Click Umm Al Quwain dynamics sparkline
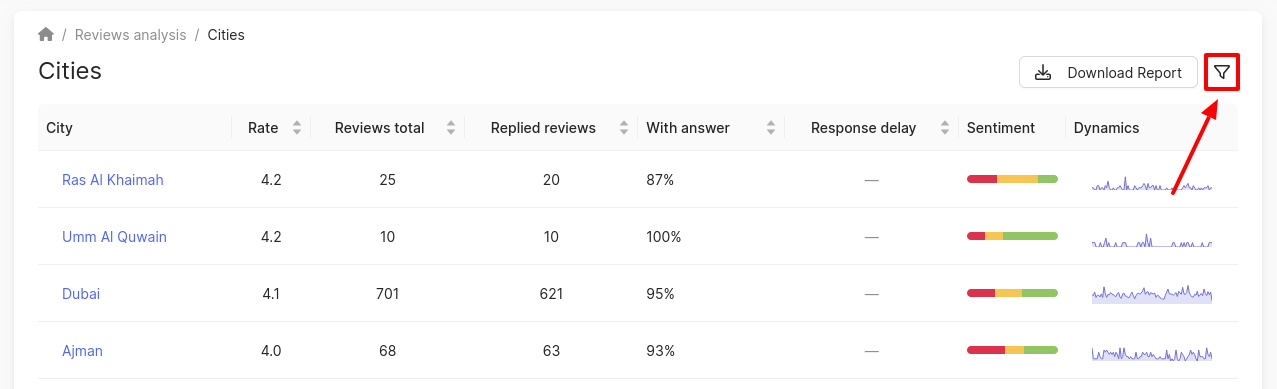The image size is (1277, 389). (x=1152, y=240)
